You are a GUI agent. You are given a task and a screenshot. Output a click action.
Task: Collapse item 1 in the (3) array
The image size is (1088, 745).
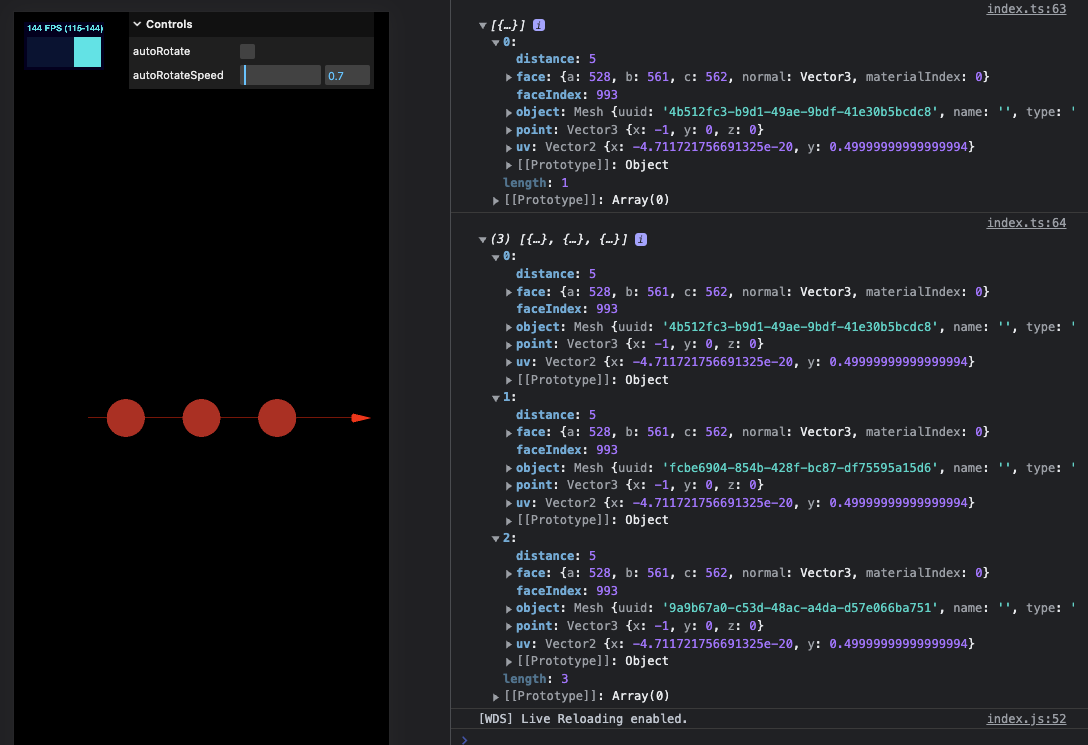496,398
